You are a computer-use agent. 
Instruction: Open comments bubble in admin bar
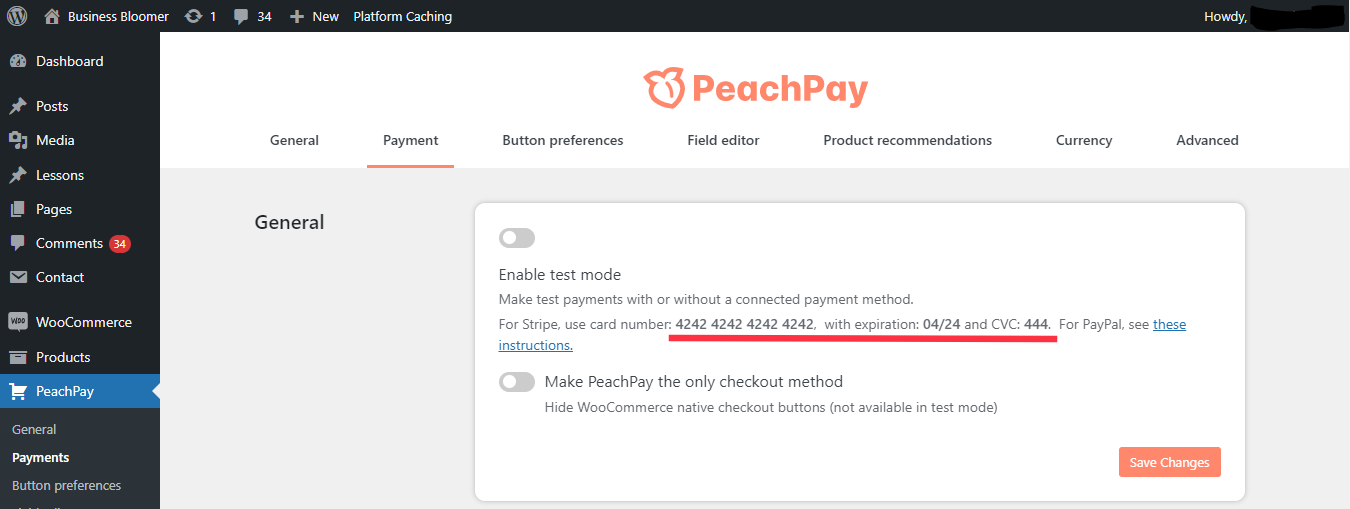[241, 17]
